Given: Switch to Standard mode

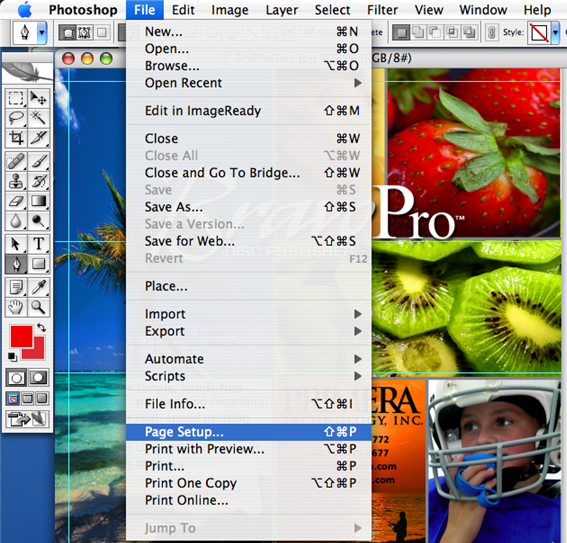Looking at the screenshot, I should click(x=16, y=378).
